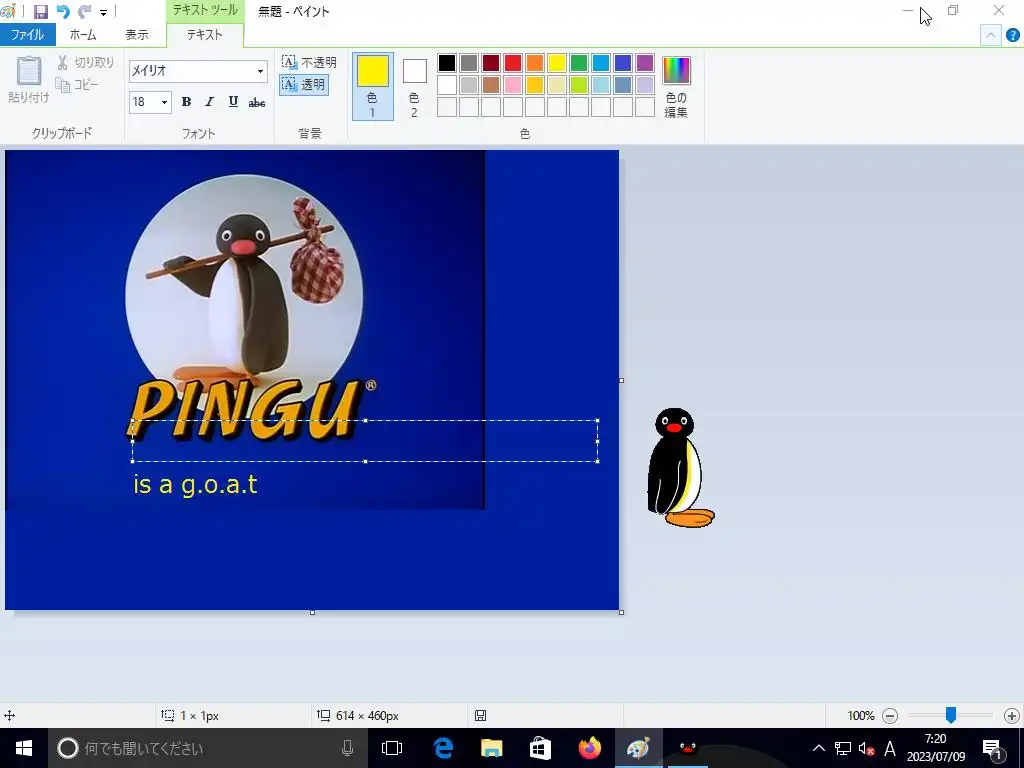
Task: Click the zoom out minus button
Action: (889, 716)
